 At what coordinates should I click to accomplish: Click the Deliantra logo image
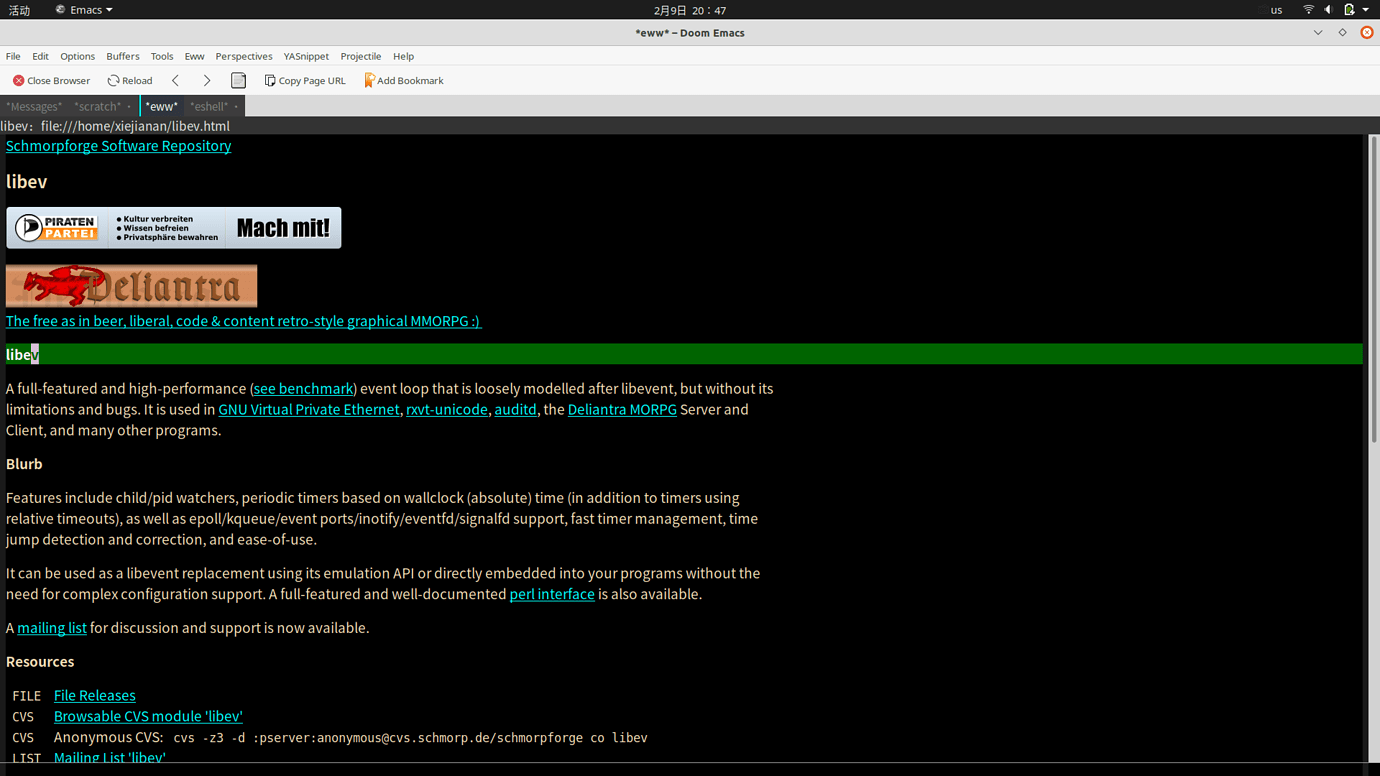coord(132,286)
